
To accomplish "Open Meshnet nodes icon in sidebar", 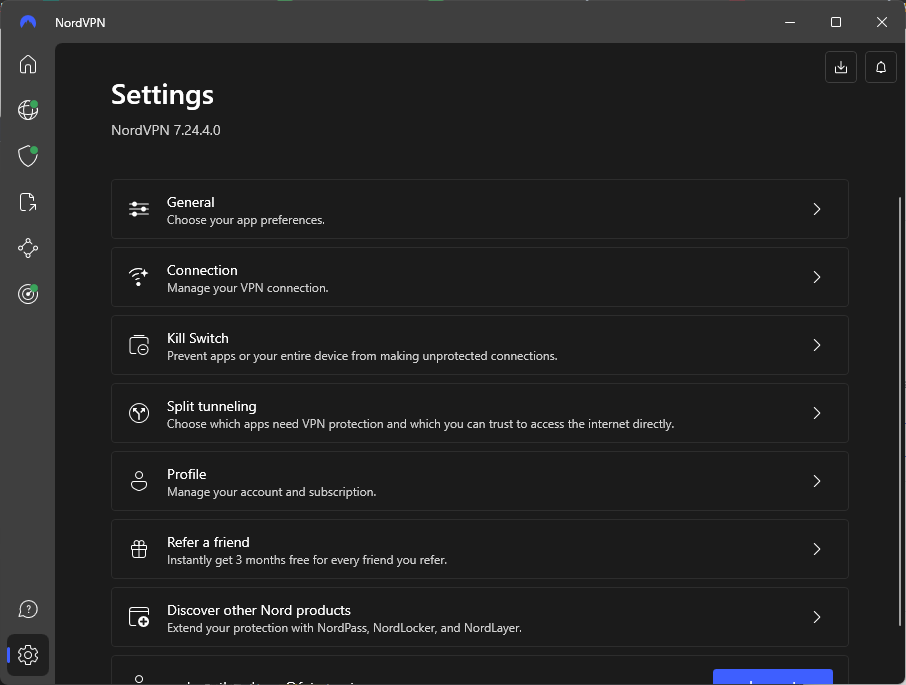I will [28, 248].
